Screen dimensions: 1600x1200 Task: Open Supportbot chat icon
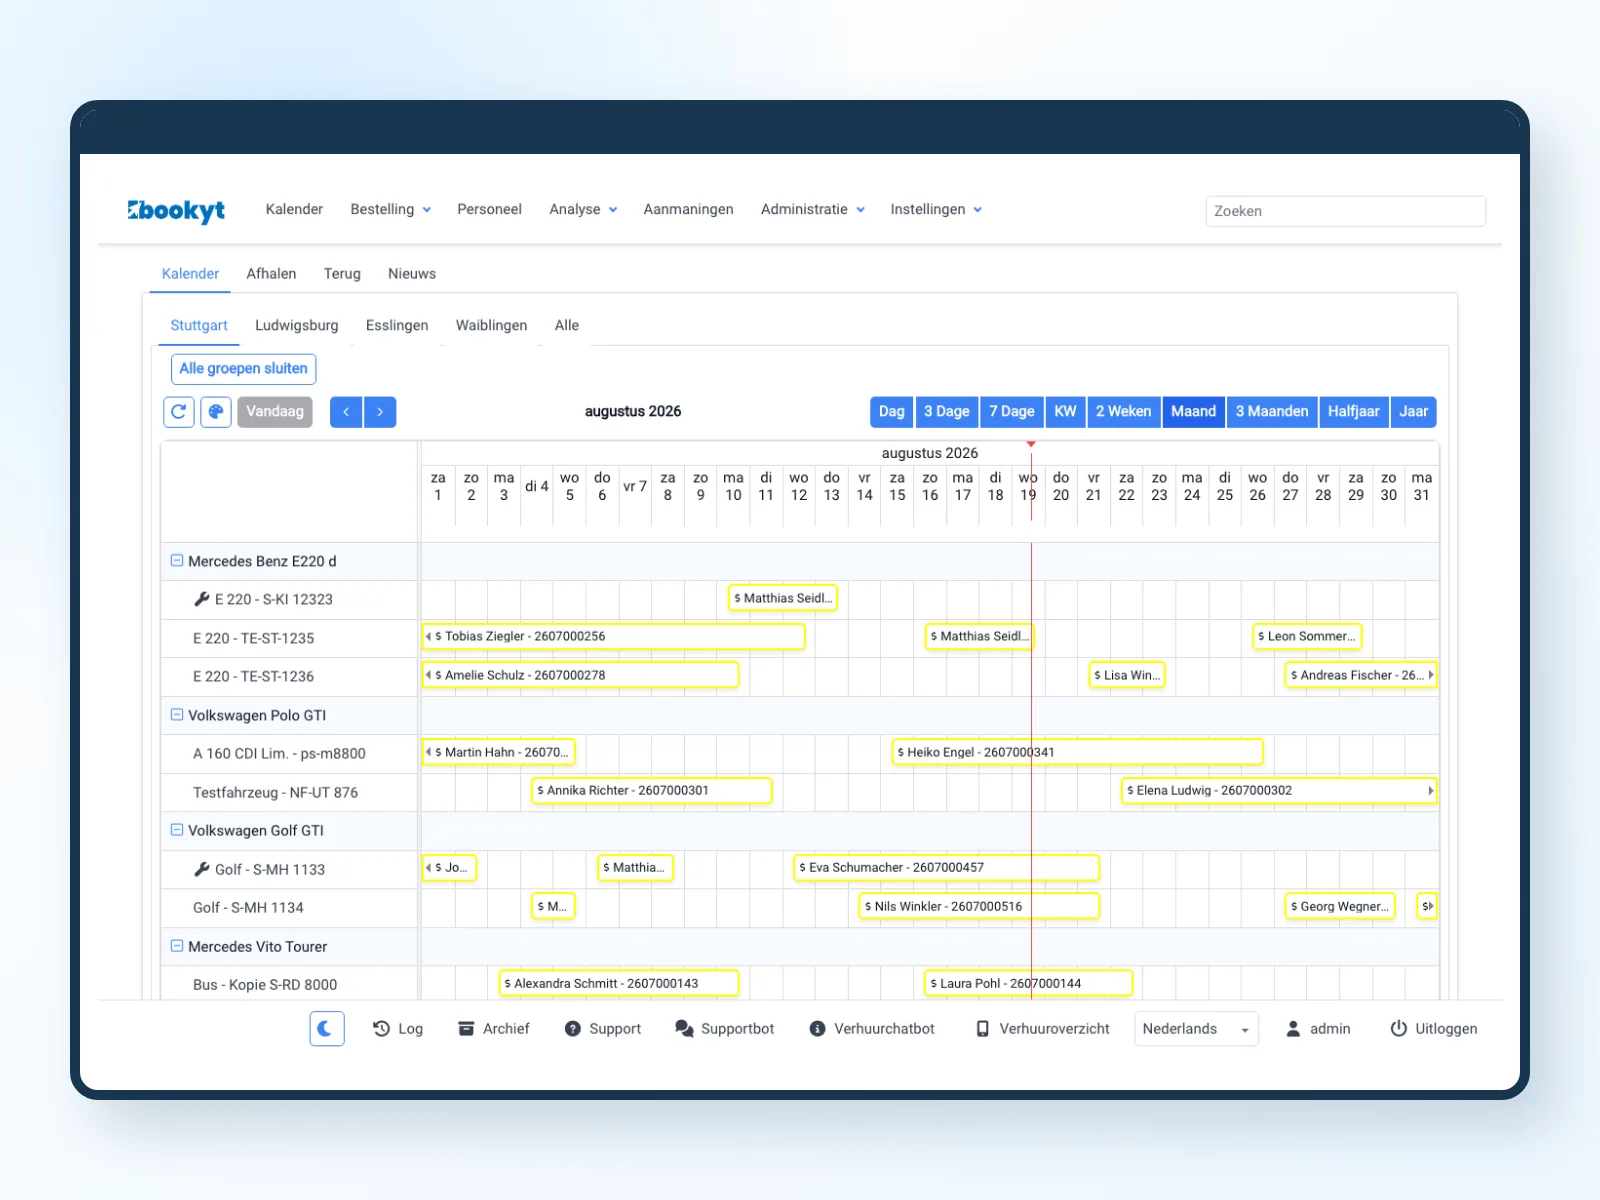click(x=684, y=1029)
